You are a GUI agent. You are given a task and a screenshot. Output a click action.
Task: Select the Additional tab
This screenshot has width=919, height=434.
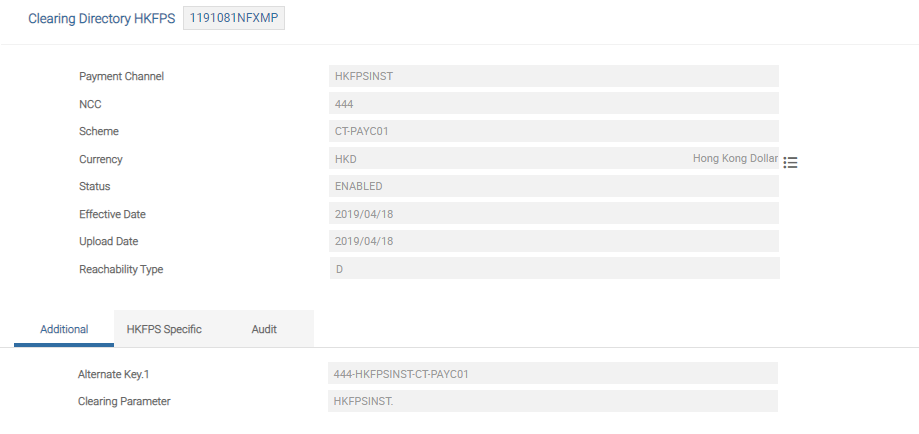click(64, 329)
